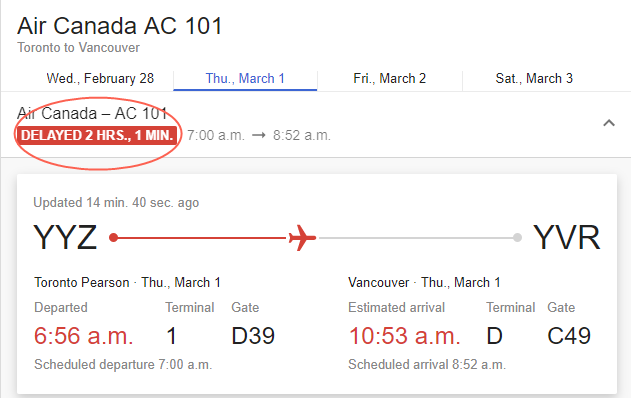Viewport: 631px width, 398px height.
Task: Click the YYZ airport code
Action: coord(65,237)
